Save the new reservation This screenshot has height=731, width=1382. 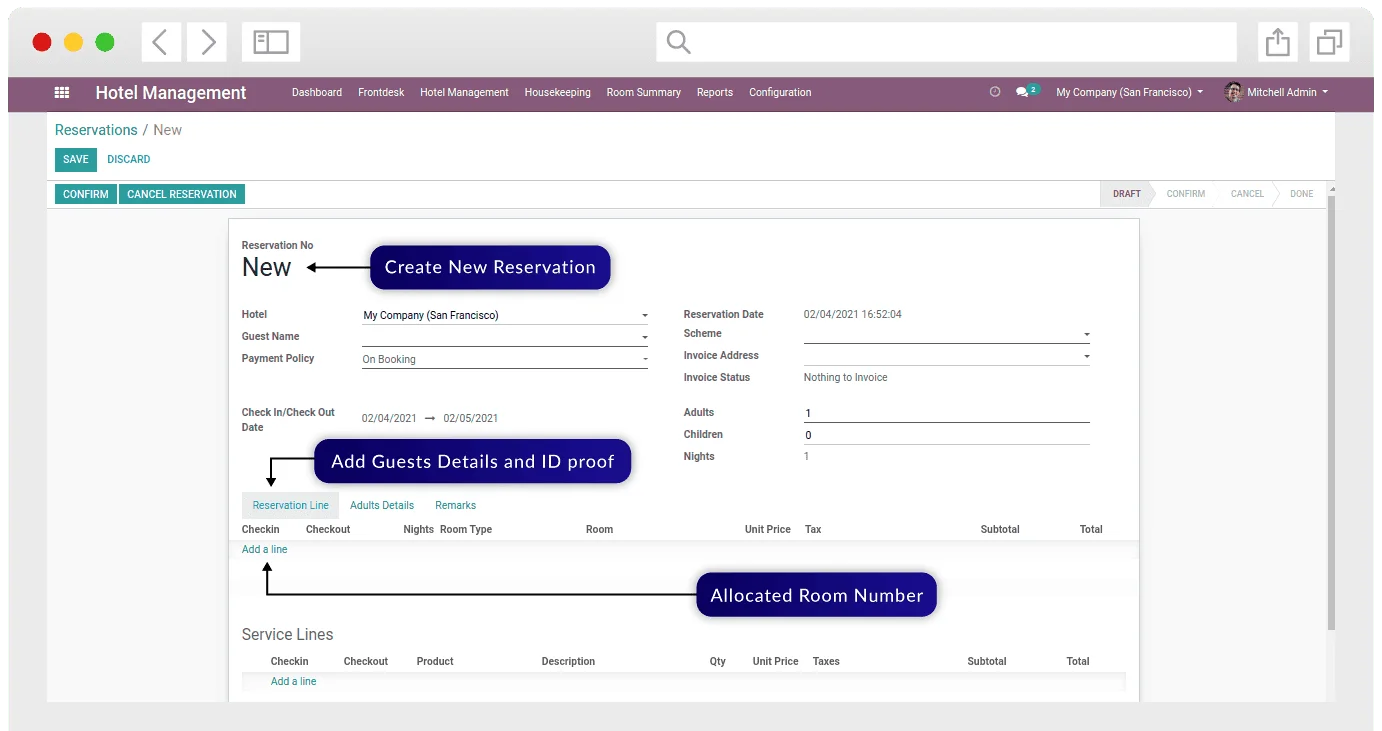pyautogui.click(x=76, y=159)
